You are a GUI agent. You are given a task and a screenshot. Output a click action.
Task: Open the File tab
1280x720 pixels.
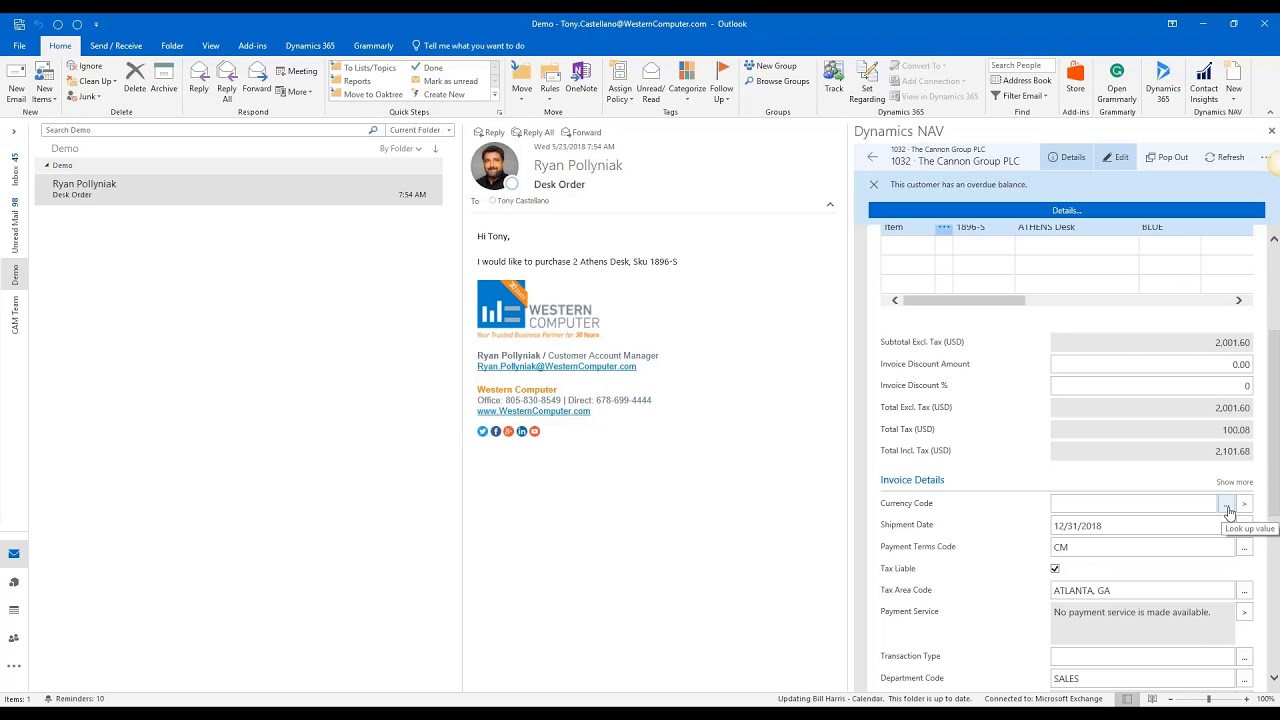[19, 45]
